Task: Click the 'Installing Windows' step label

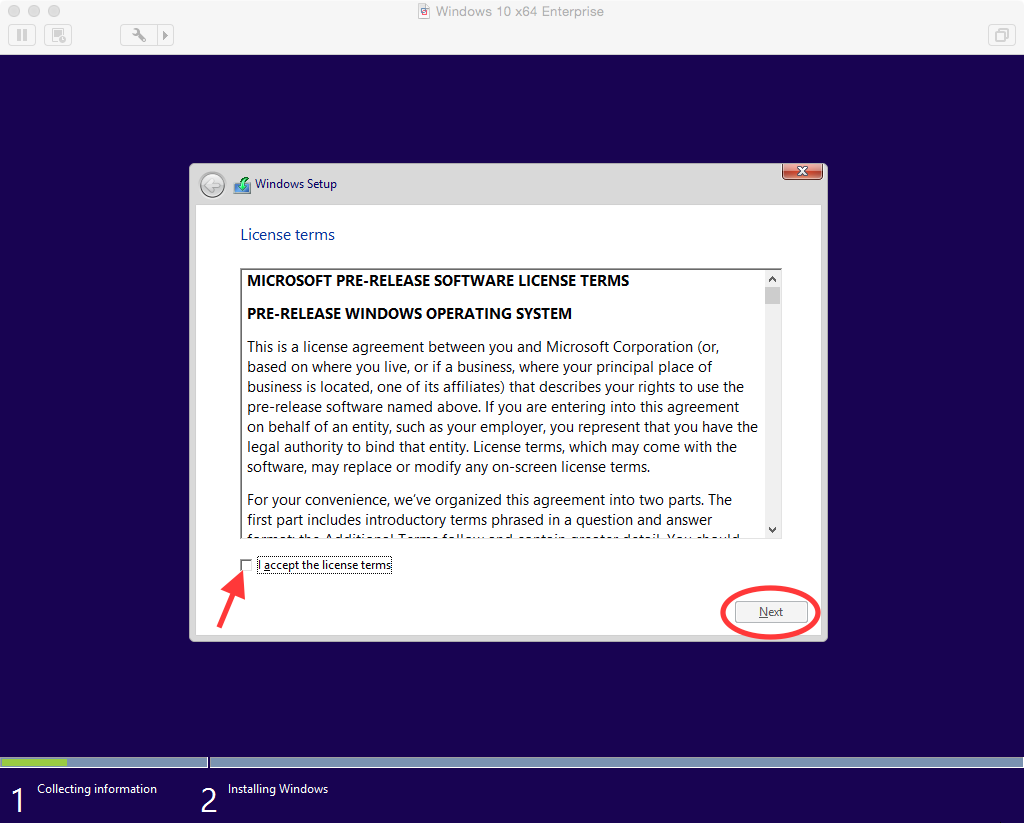Action: tap(278, 789)
